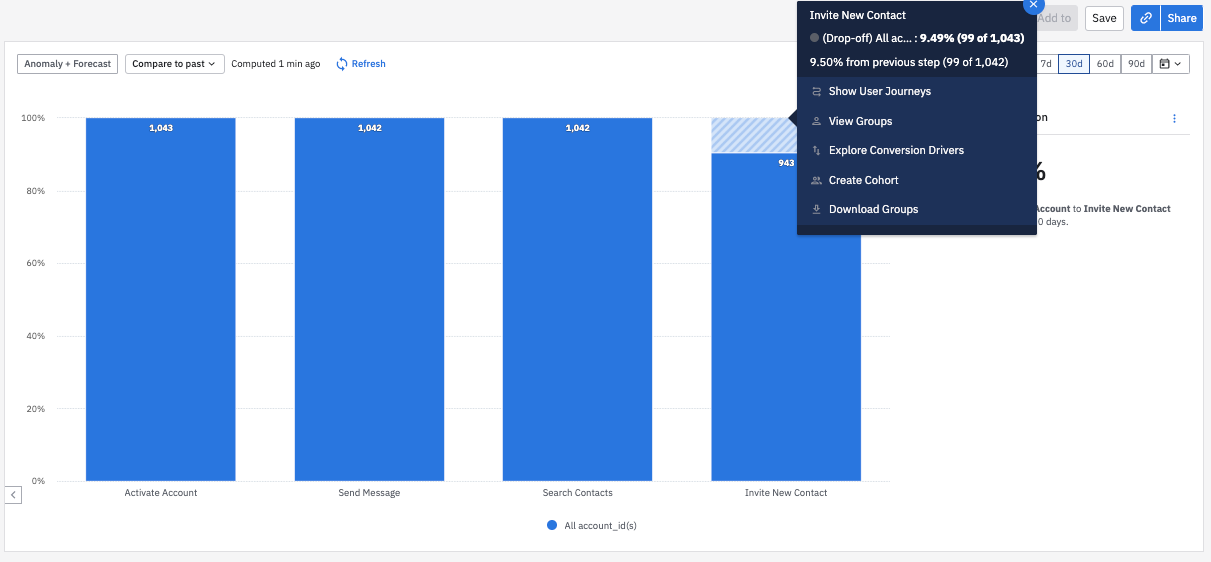This screenshot has height=562, width=1211.
Task: Click the Show User Journeys icon
Action: tap(816, 92)
